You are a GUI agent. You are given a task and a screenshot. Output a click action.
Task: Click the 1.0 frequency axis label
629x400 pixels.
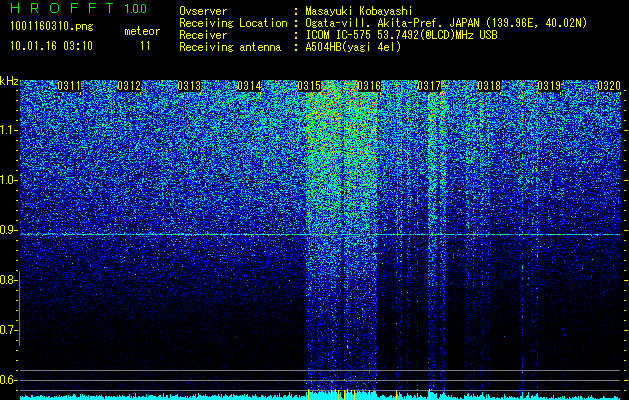tap(7, 180)
